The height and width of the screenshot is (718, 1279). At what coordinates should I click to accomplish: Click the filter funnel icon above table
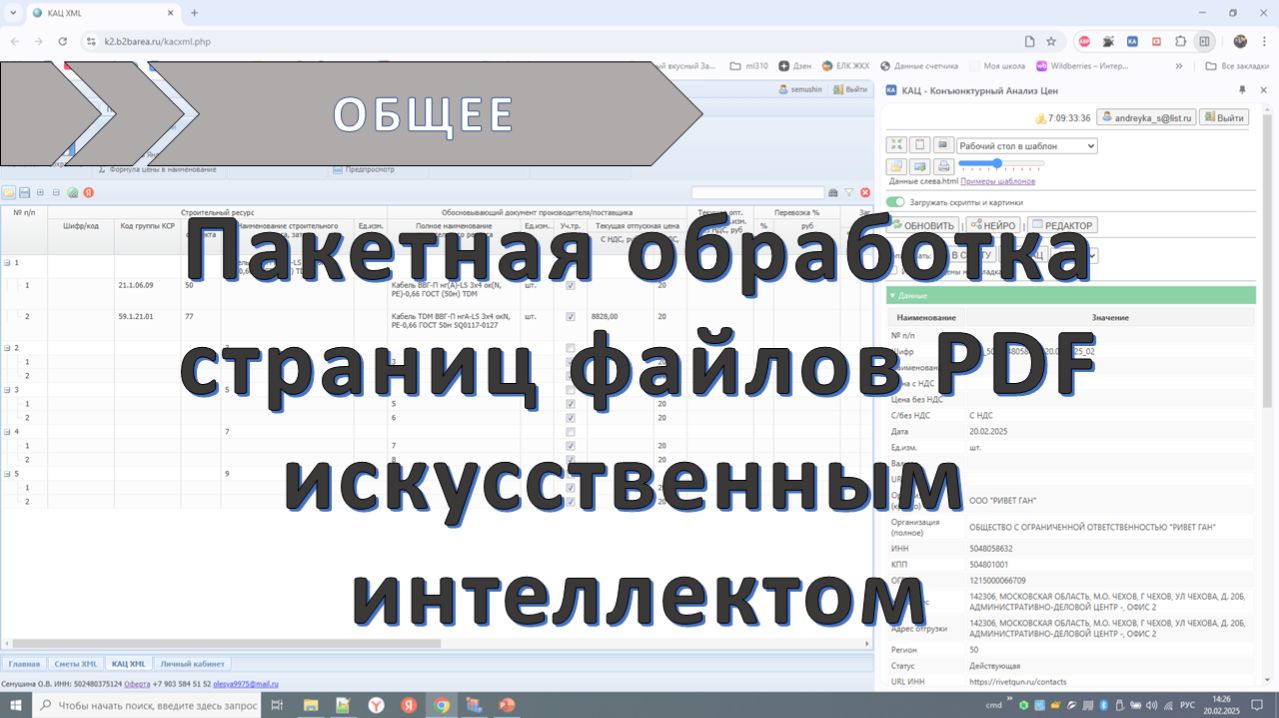(x=849, y=193)
